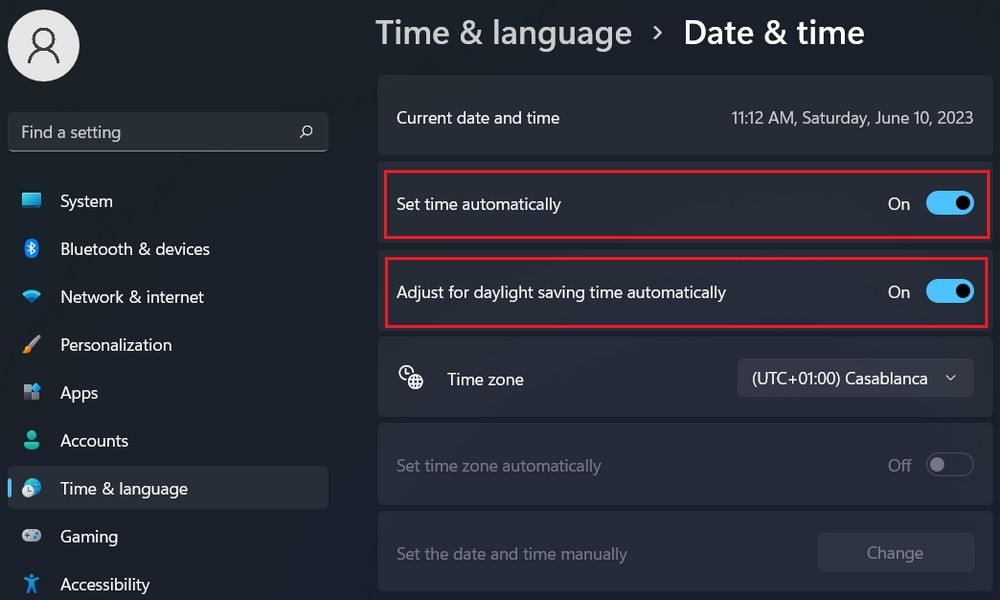Image resolution: width=1000 pixels, height=600 pixels.
Task: Click the breadcrumb chevron before Date & time
Action: tap(657, 33)
